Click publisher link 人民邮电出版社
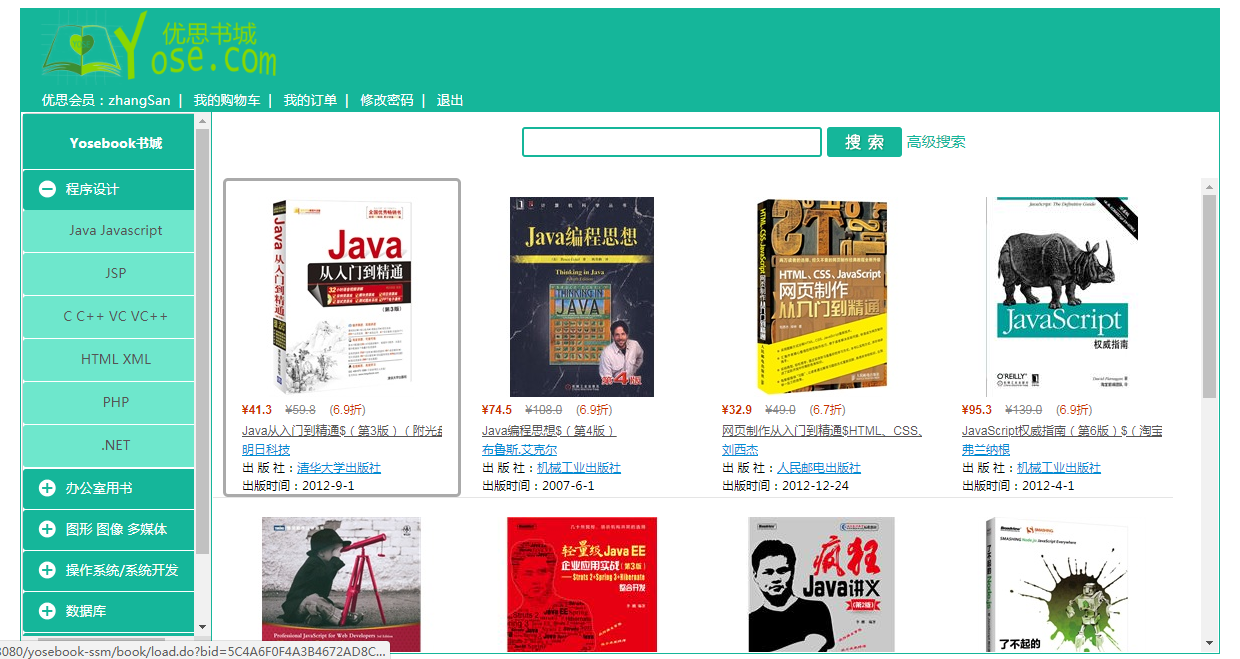Screen dimensions: 1240x659 pos(819,468)
